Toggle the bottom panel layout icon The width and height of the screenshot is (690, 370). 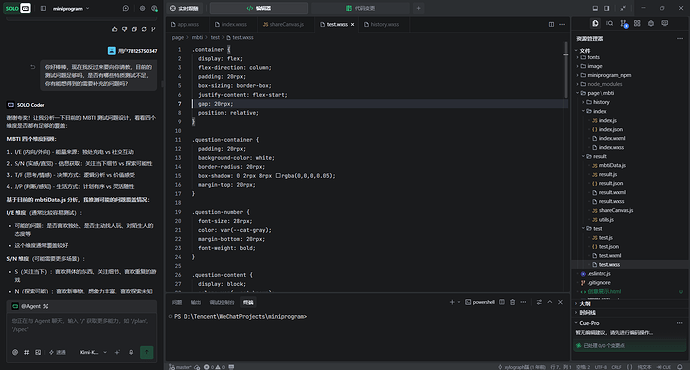coord(595,8)
